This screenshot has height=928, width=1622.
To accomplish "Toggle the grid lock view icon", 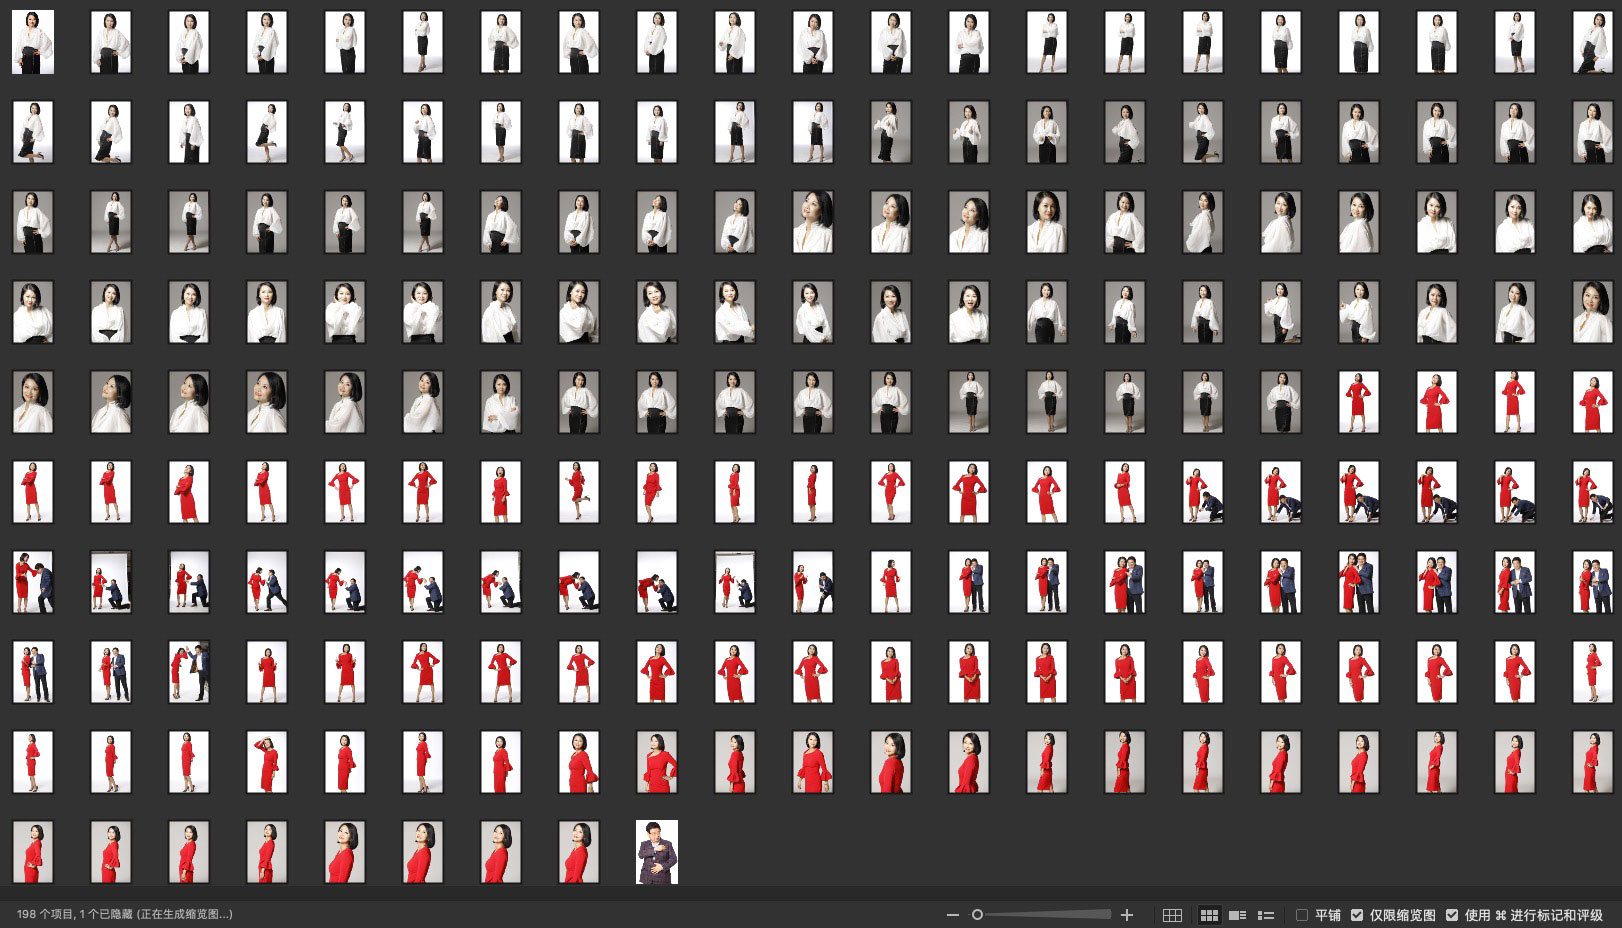I will tap(1172, 915).
